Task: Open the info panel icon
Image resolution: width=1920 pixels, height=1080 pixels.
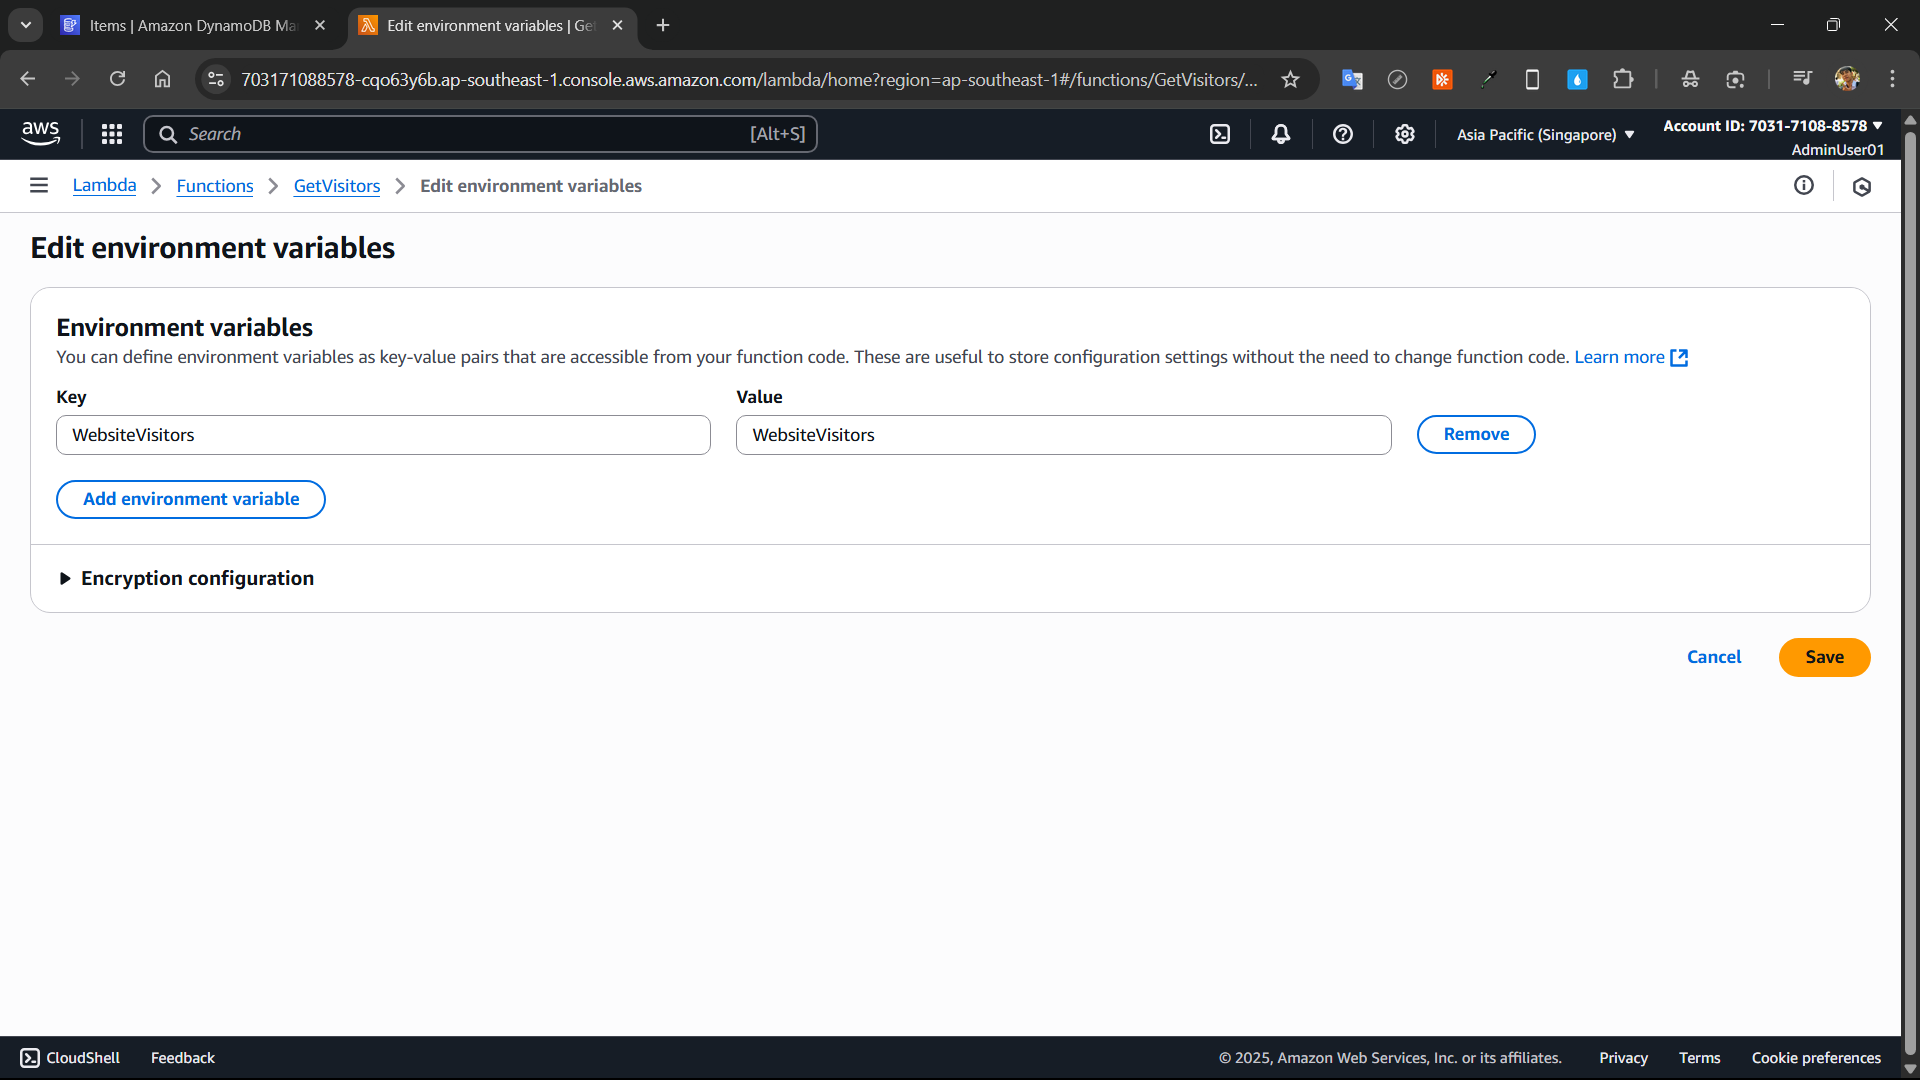Action: (x=1804, y=185)
